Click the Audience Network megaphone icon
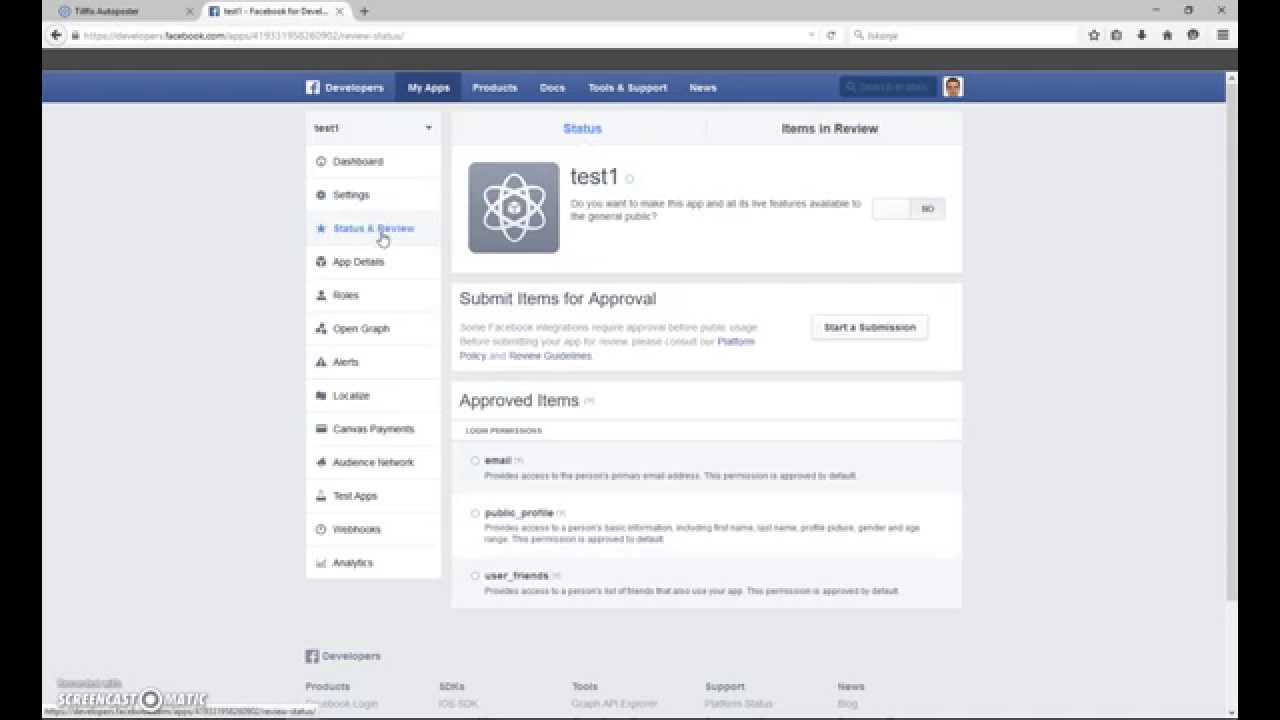 321,463
